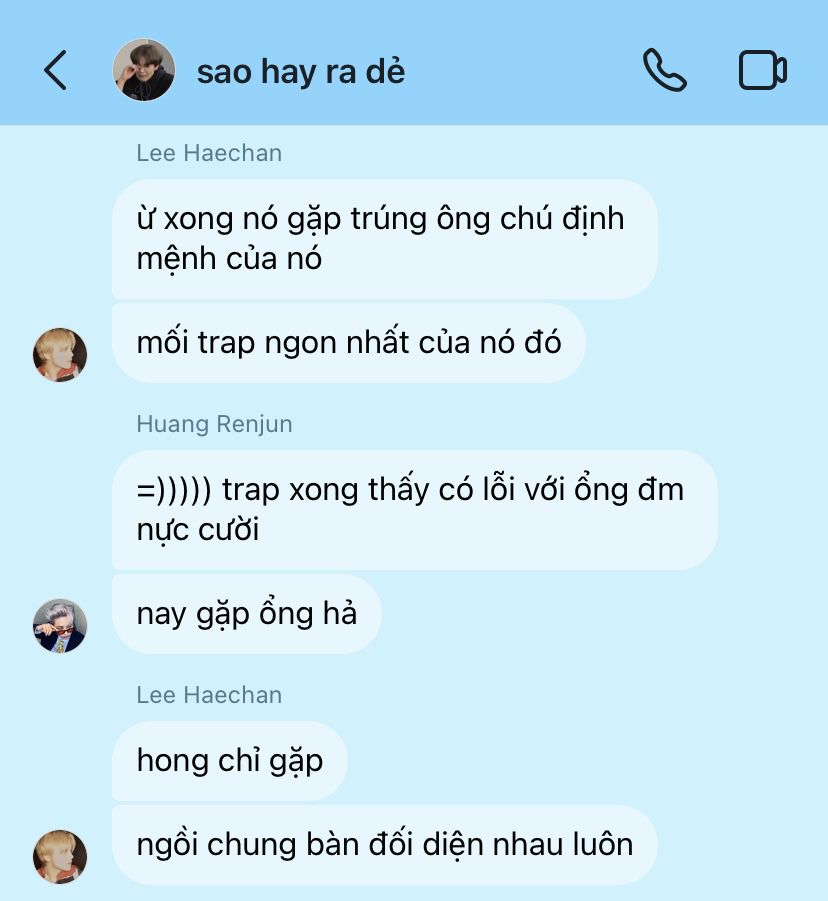Tap the words 'mệnh của nó' in Haechan's message

point(229,259)
